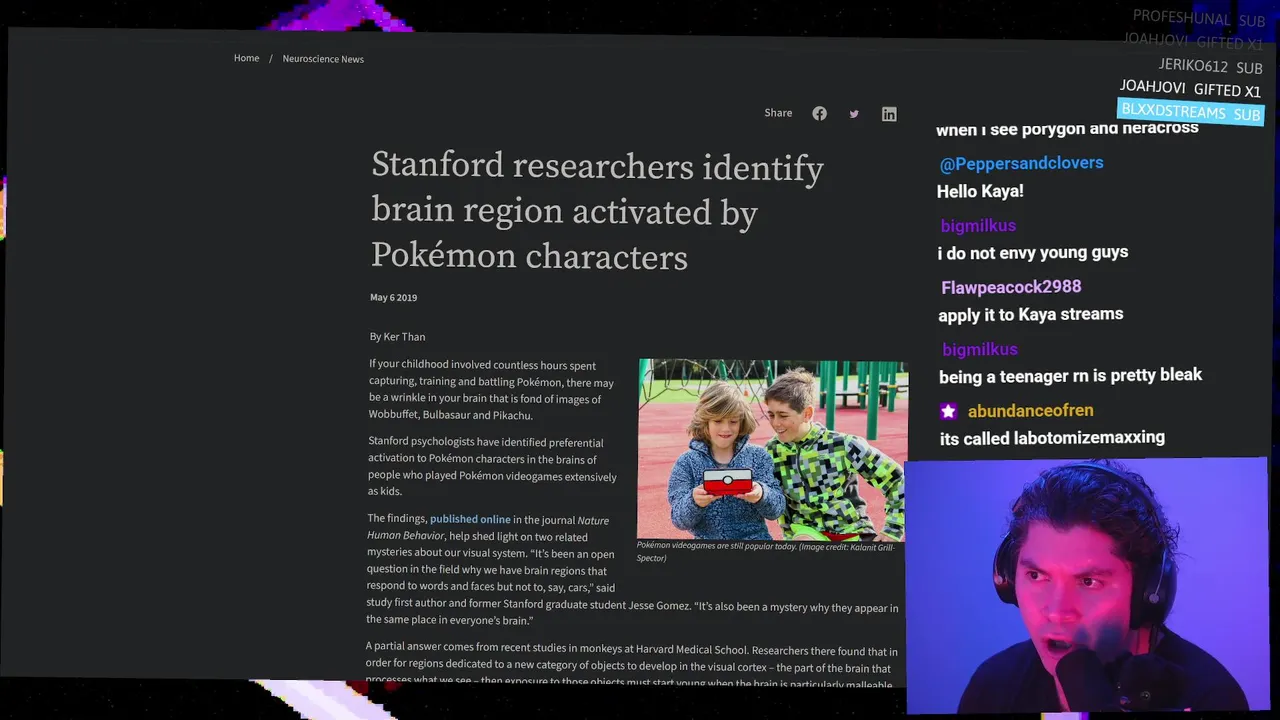
Task: Click the streamer webcam feed
Action: click(x=1086, y=585)
